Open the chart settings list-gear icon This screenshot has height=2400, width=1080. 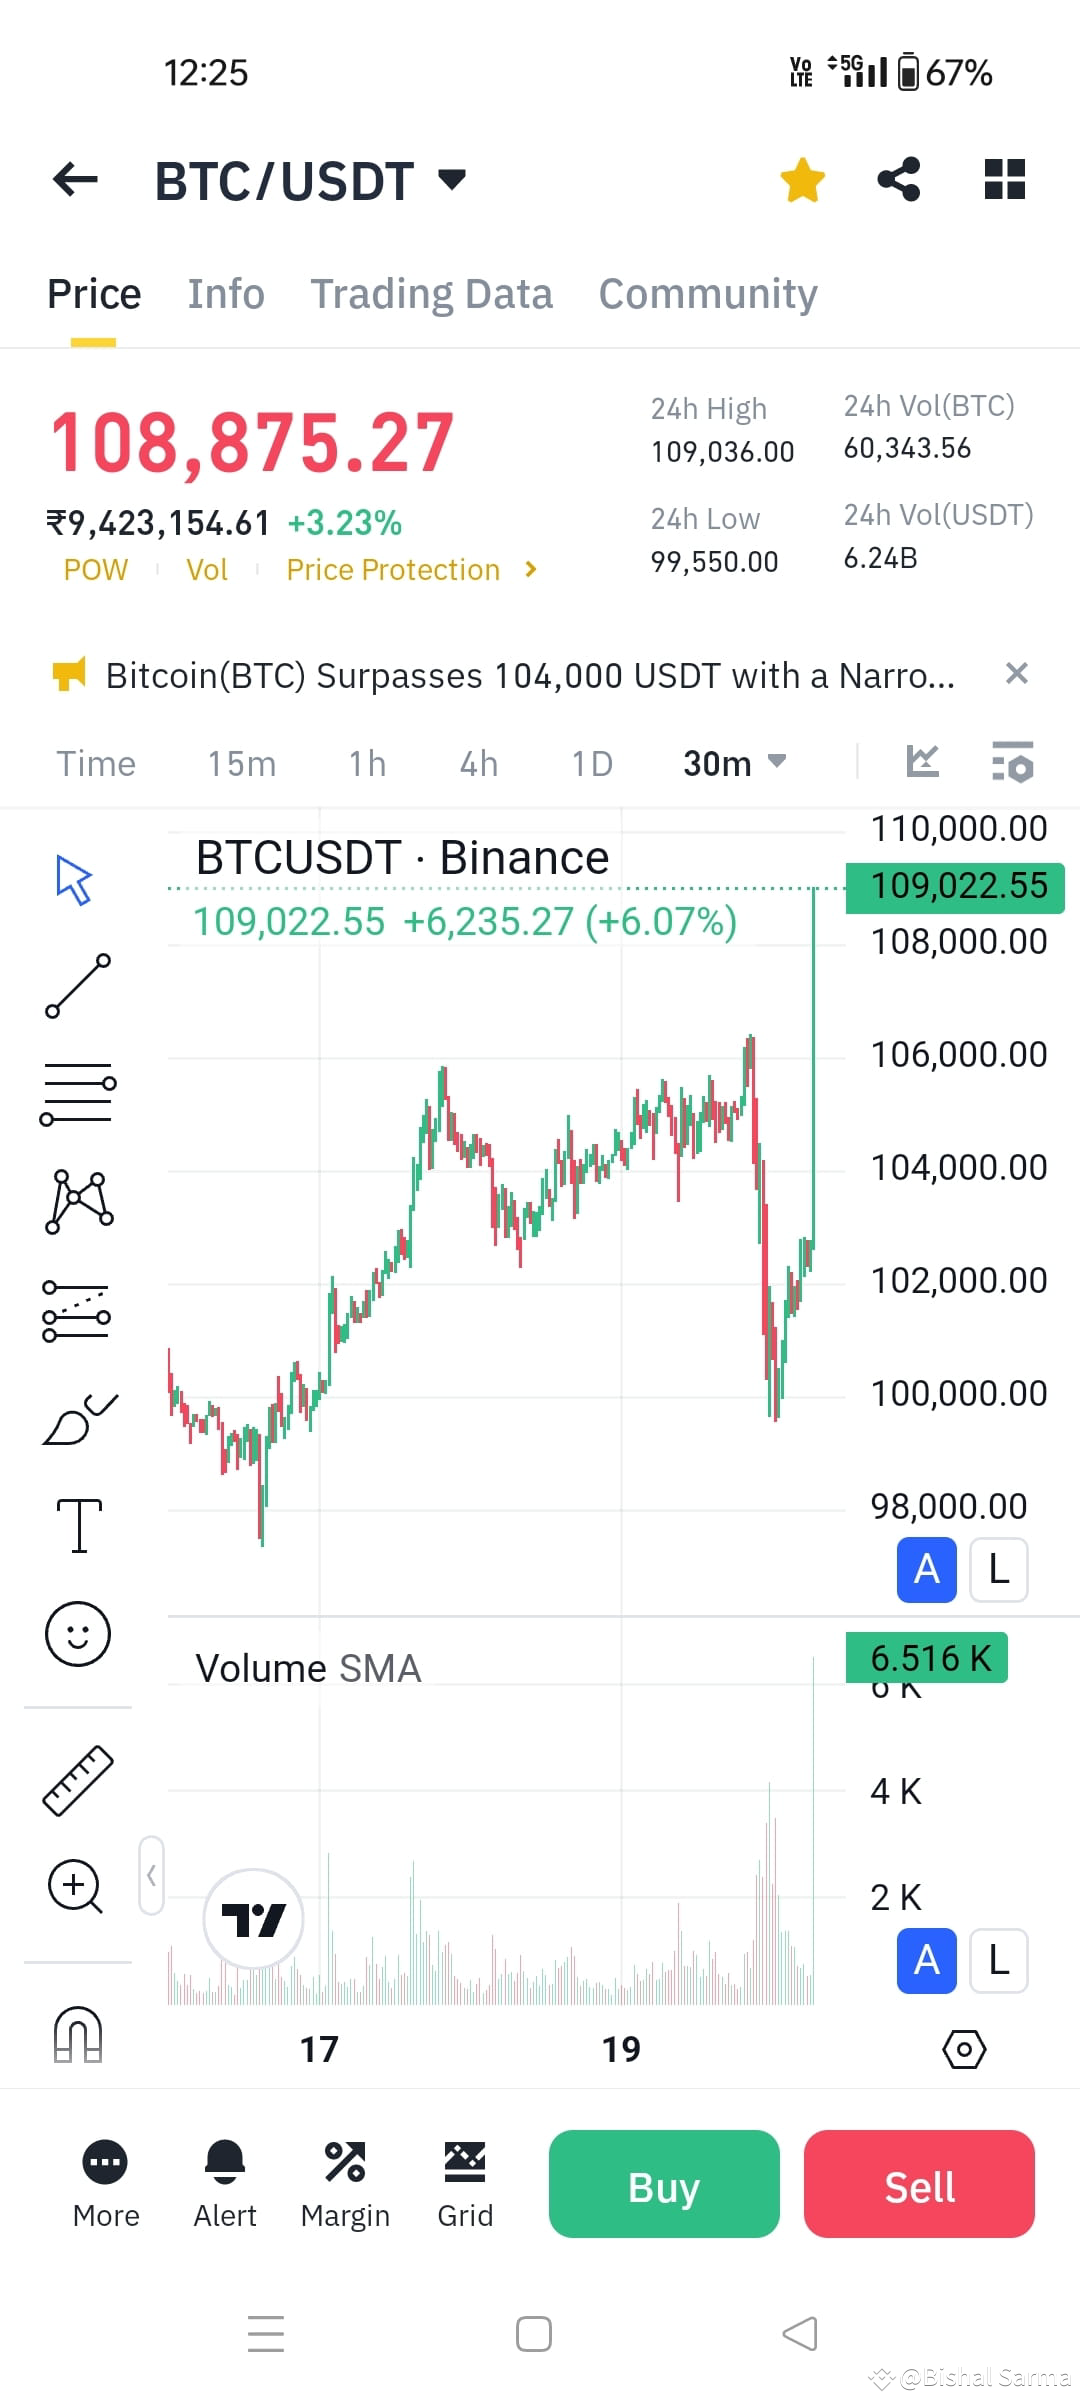coord(1012,762)
